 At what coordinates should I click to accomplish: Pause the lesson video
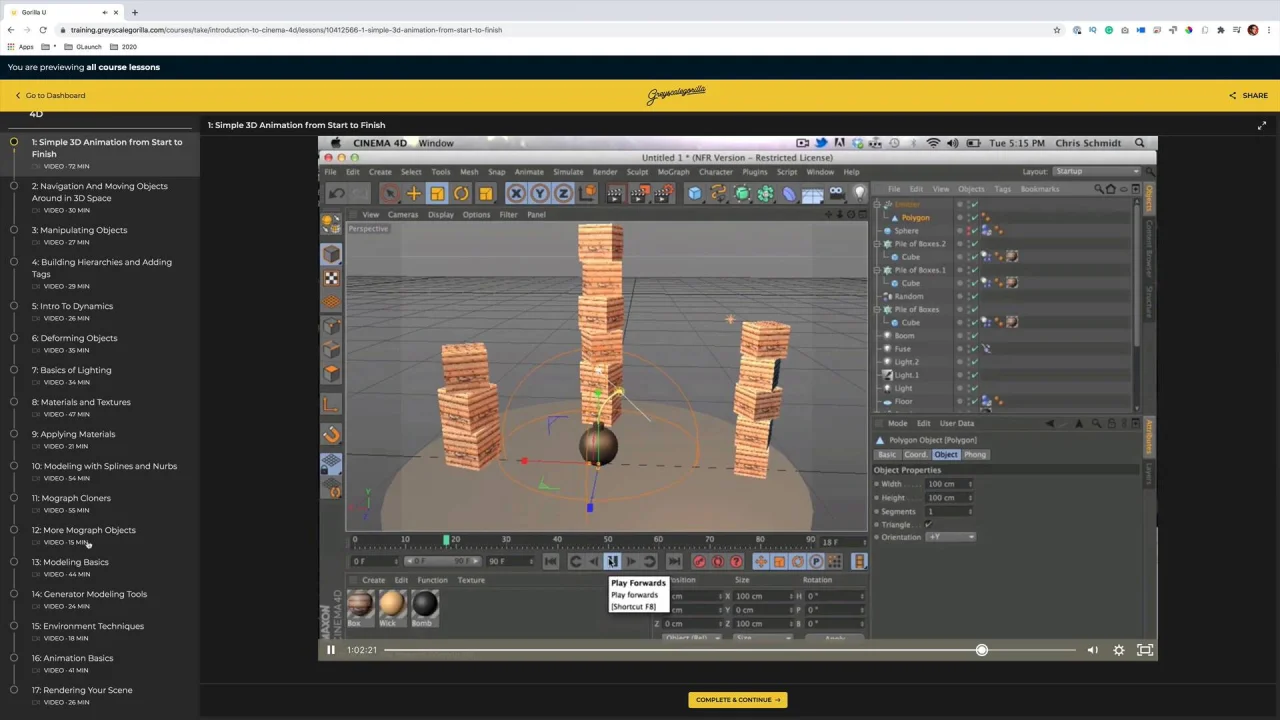331,650
